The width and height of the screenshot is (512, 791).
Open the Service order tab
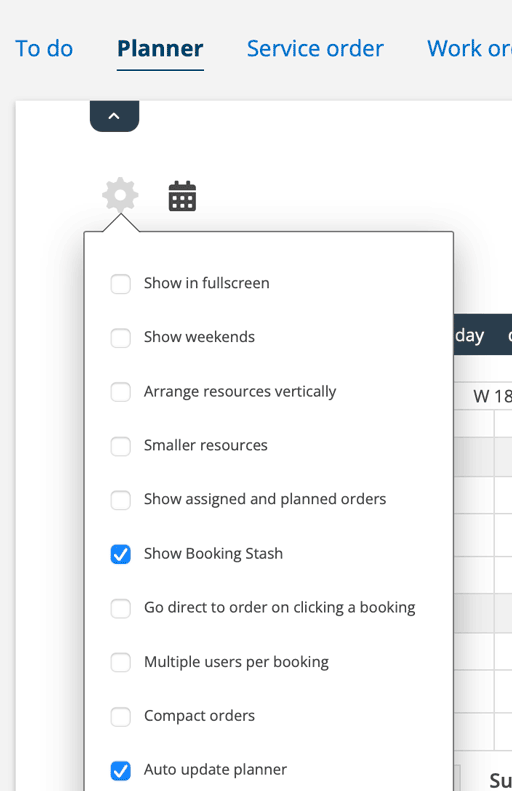[315, 49]
